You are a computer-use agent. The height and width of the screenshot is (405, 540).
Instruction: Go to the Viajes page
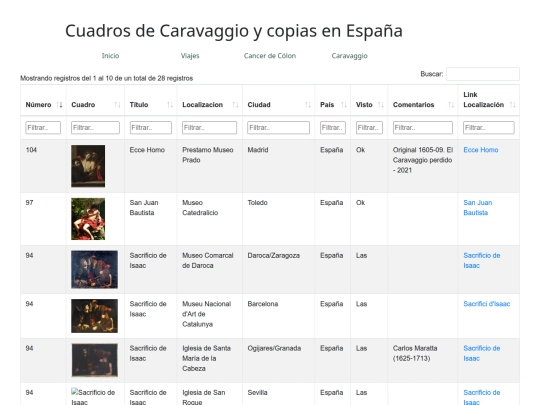tap(190, 56)
